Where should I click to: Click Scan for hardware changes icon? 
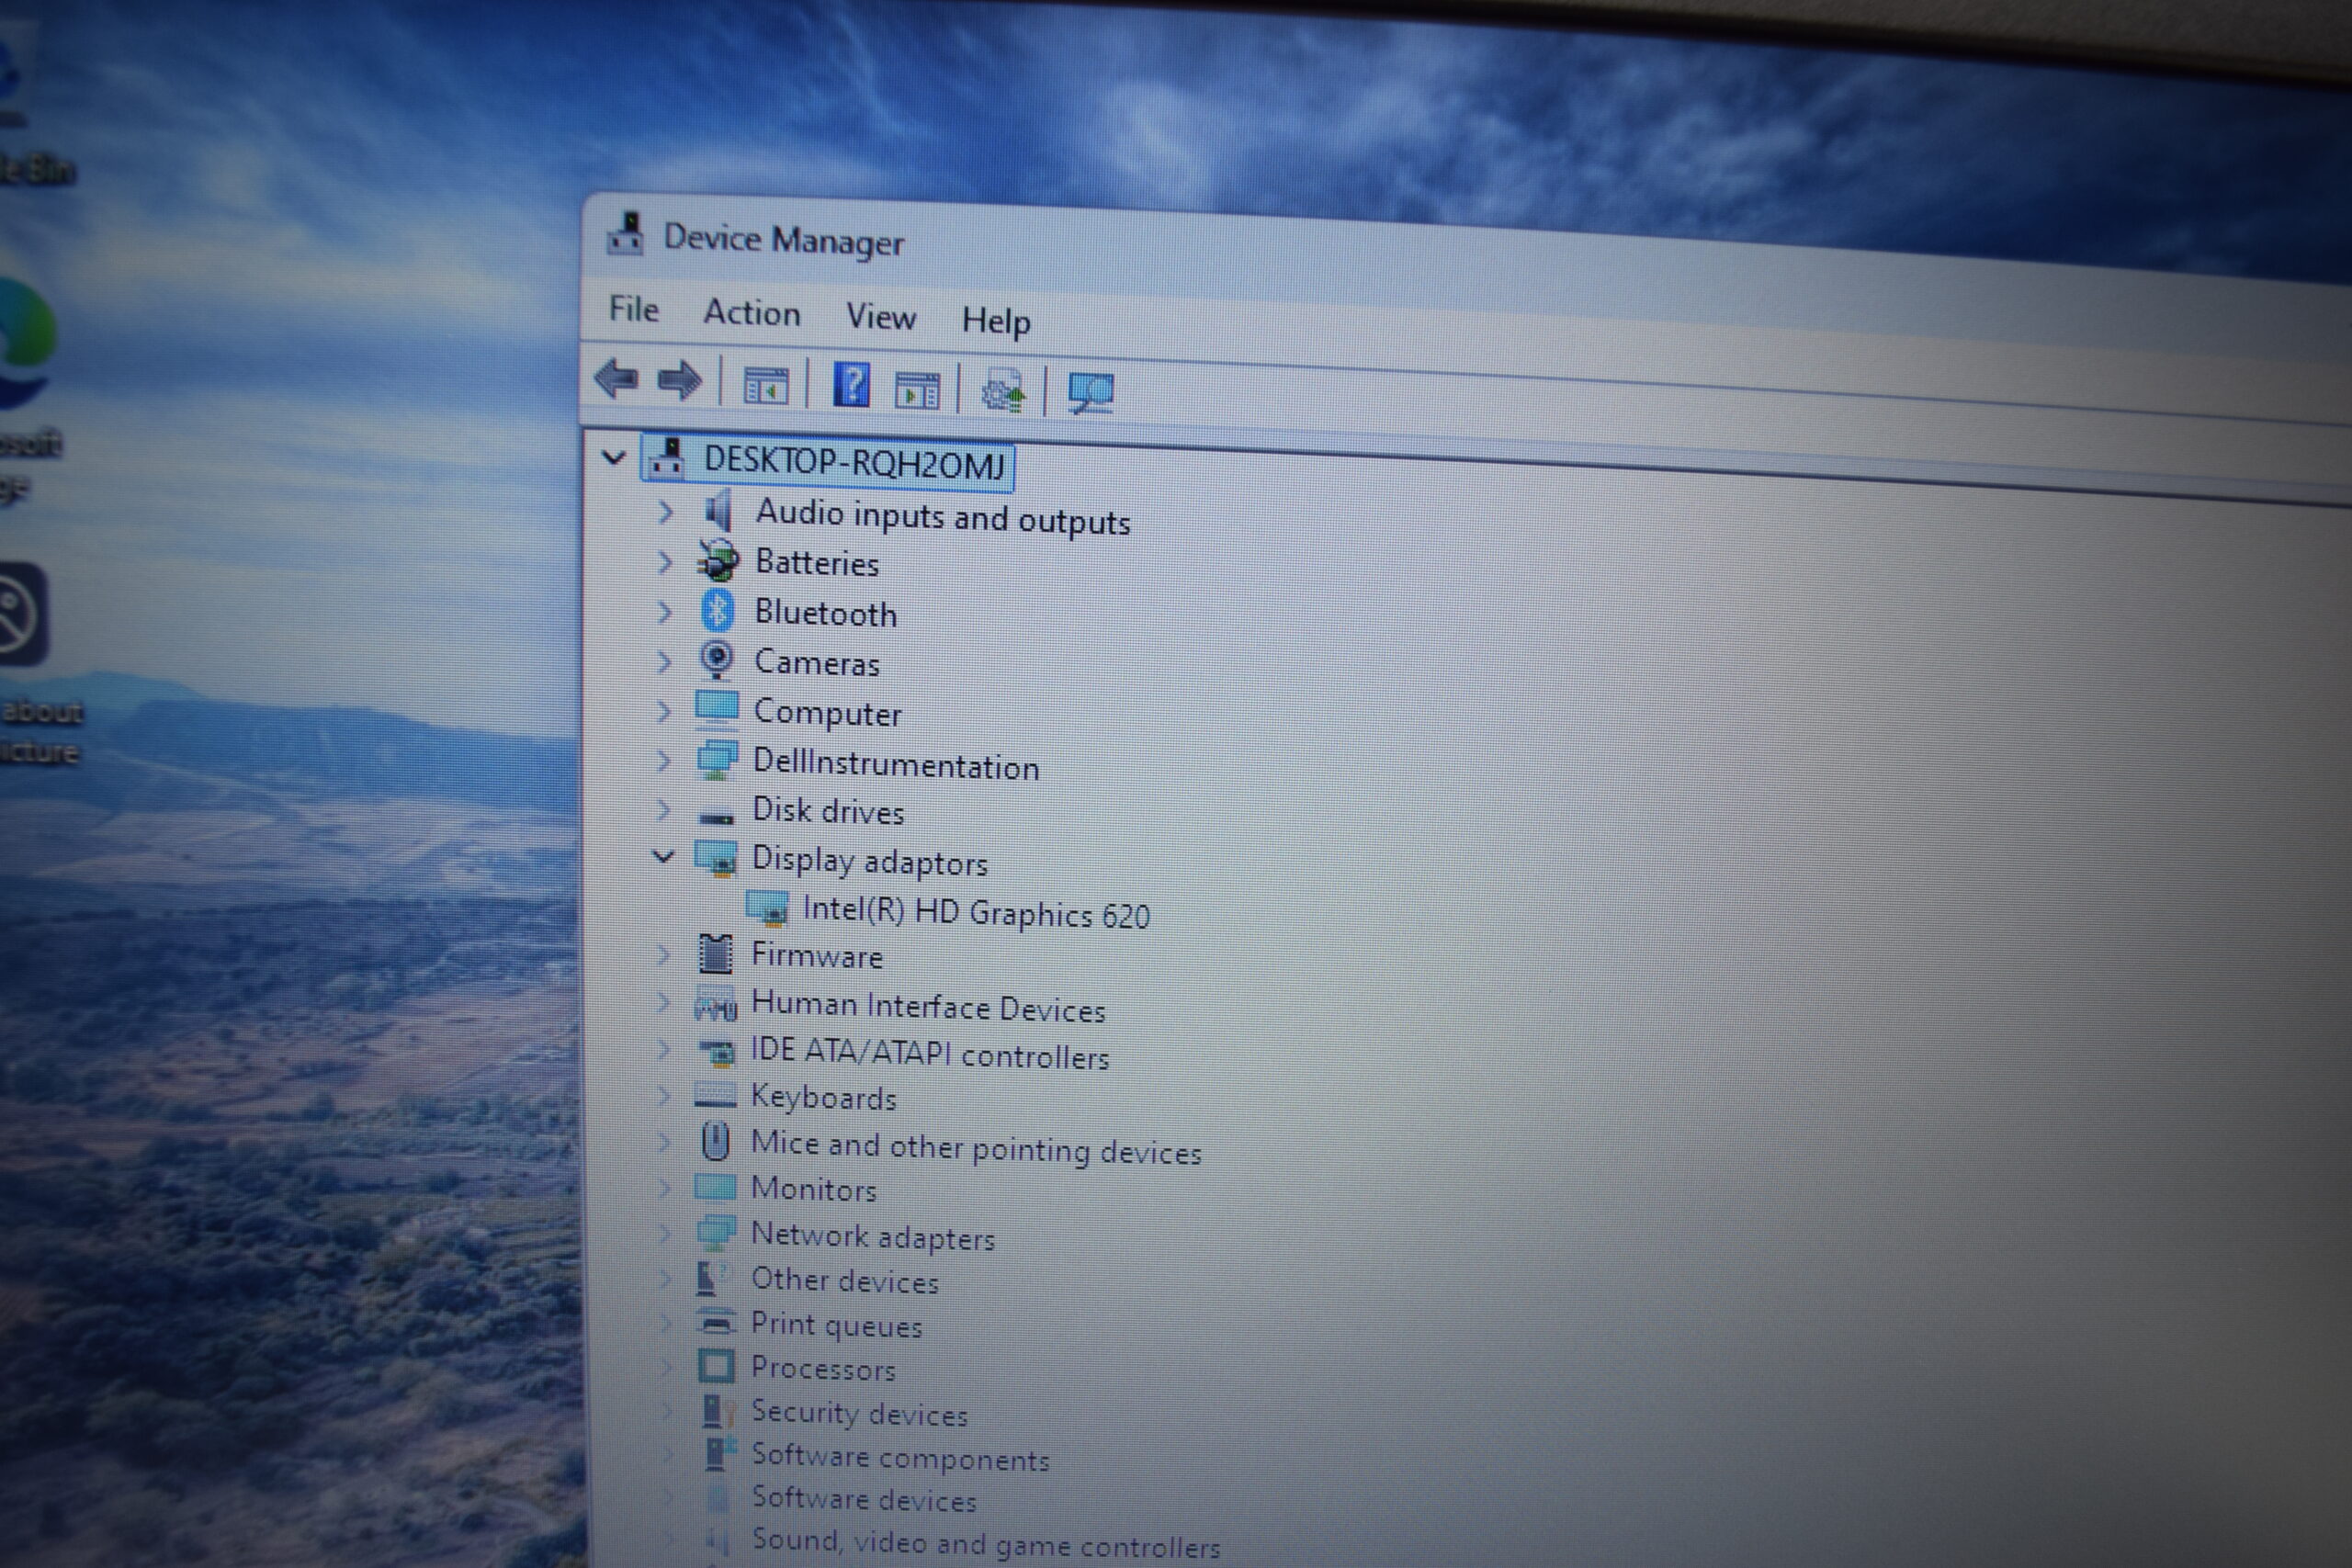click(x=1091, y=393)
